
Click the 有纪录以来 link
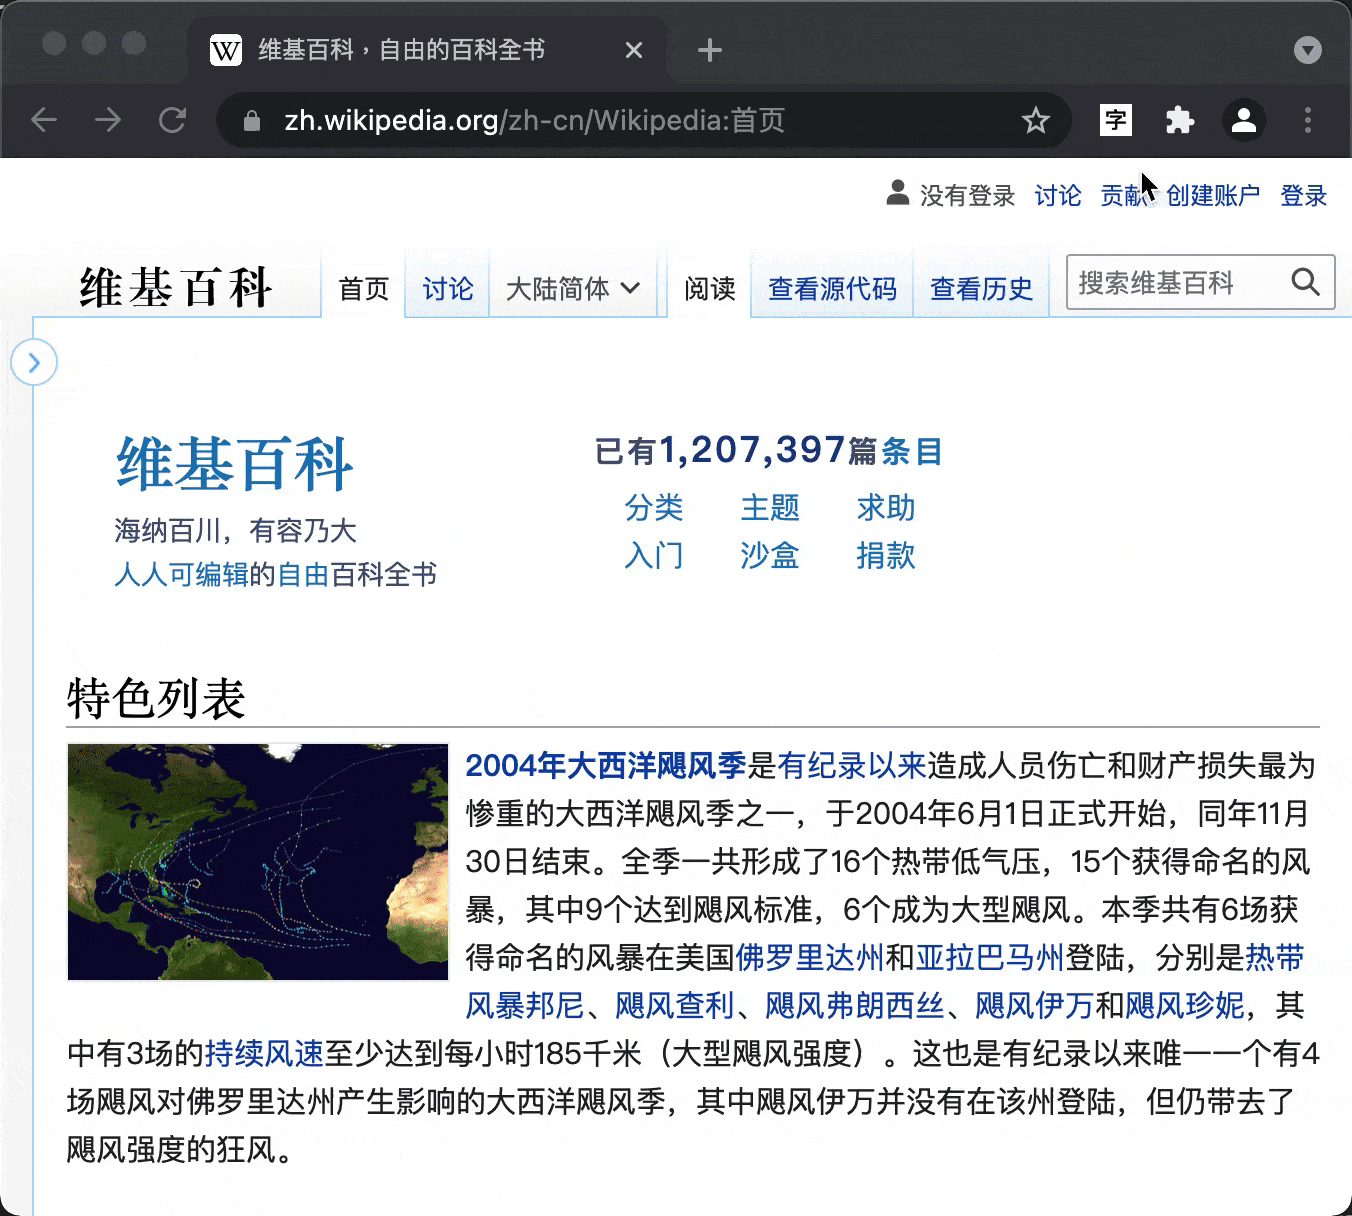(852, 766)
